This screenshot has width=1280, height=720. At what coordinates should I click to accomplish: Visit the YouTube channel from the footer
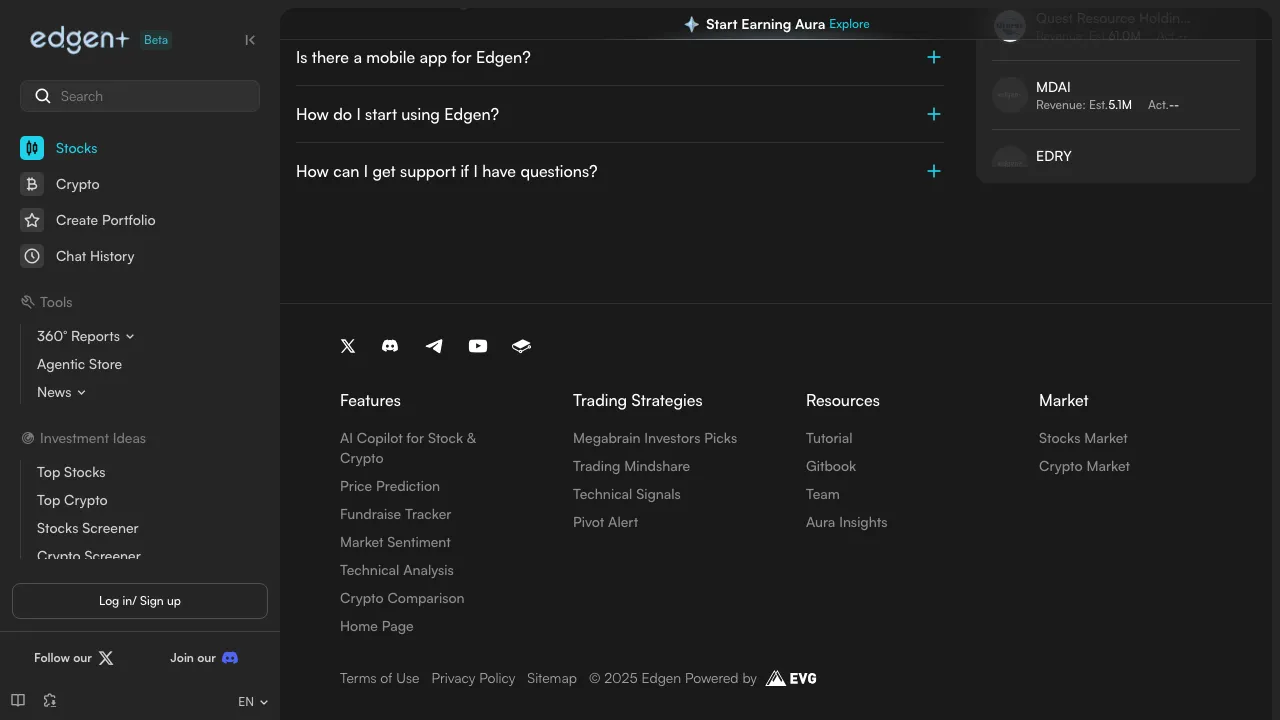click(477, 346)
